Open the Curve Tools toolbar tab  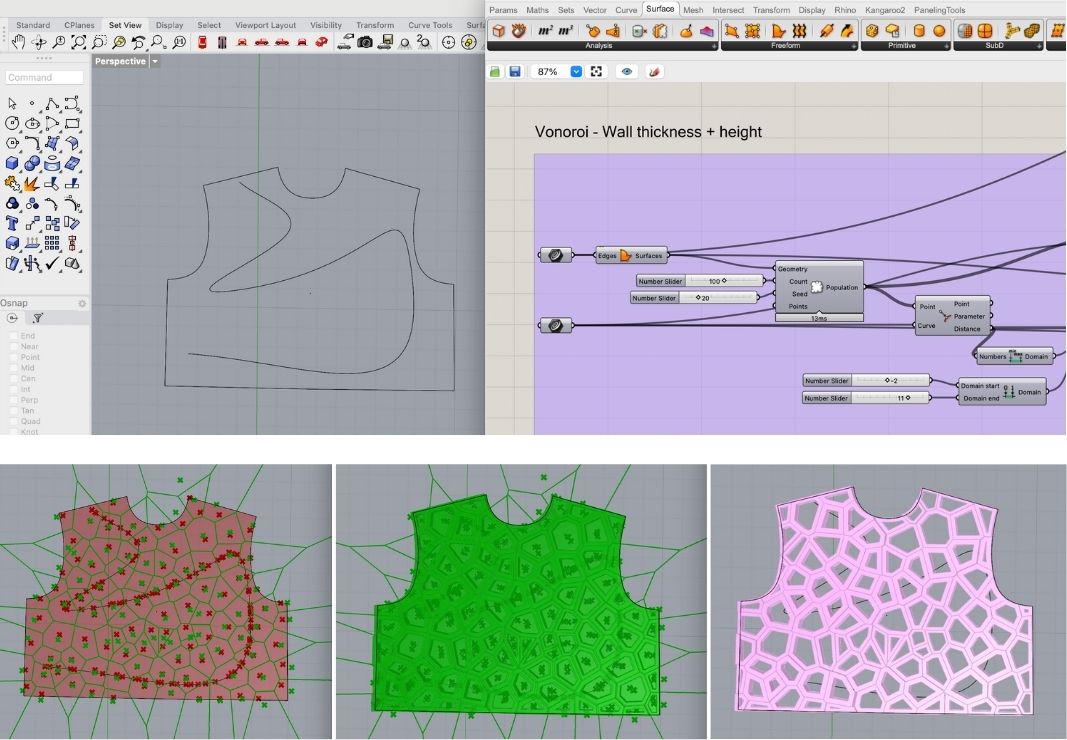point(430,25)
